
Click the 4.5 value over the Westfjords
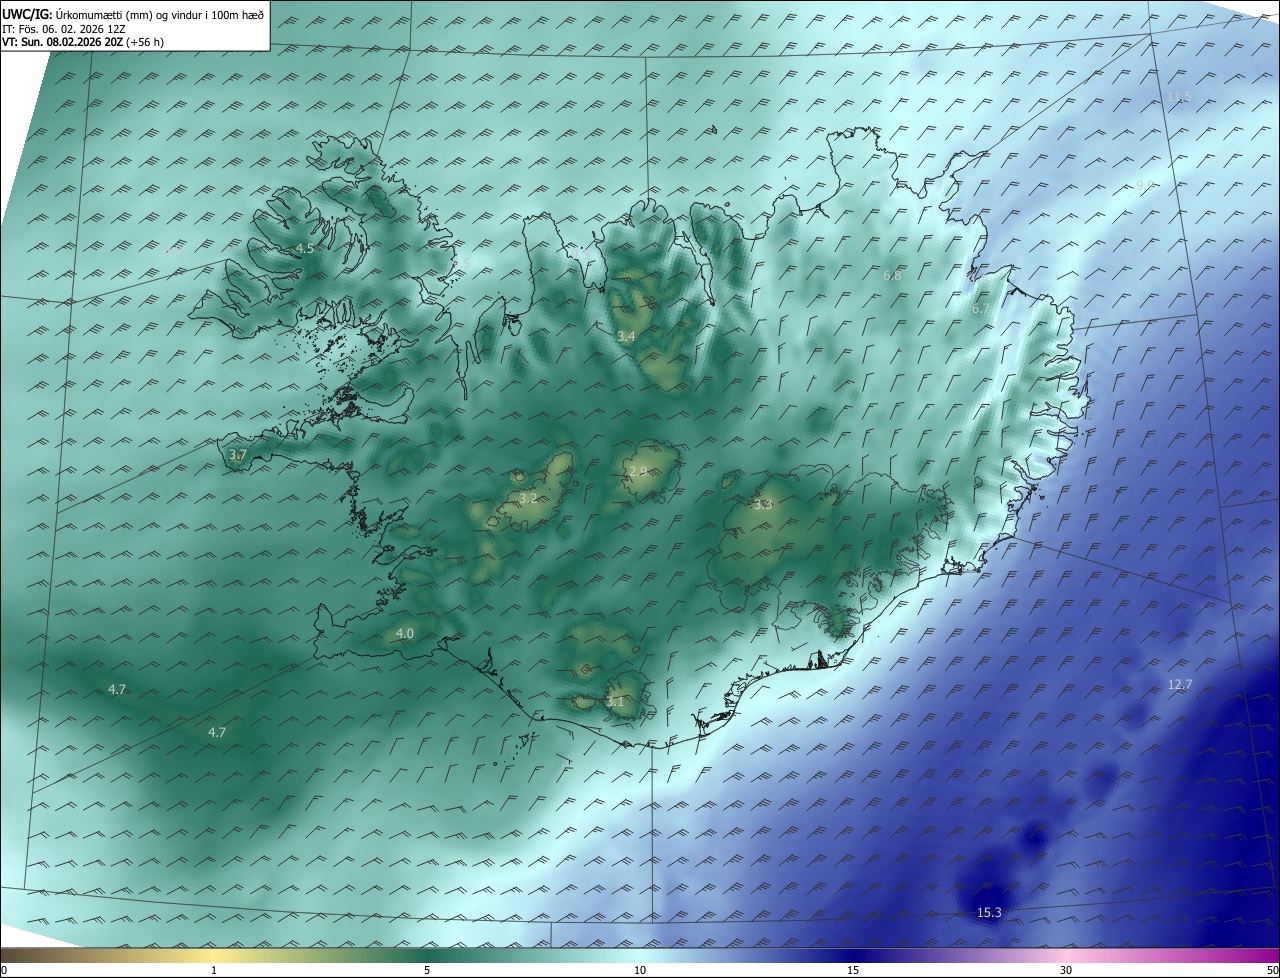click(304, 248)
